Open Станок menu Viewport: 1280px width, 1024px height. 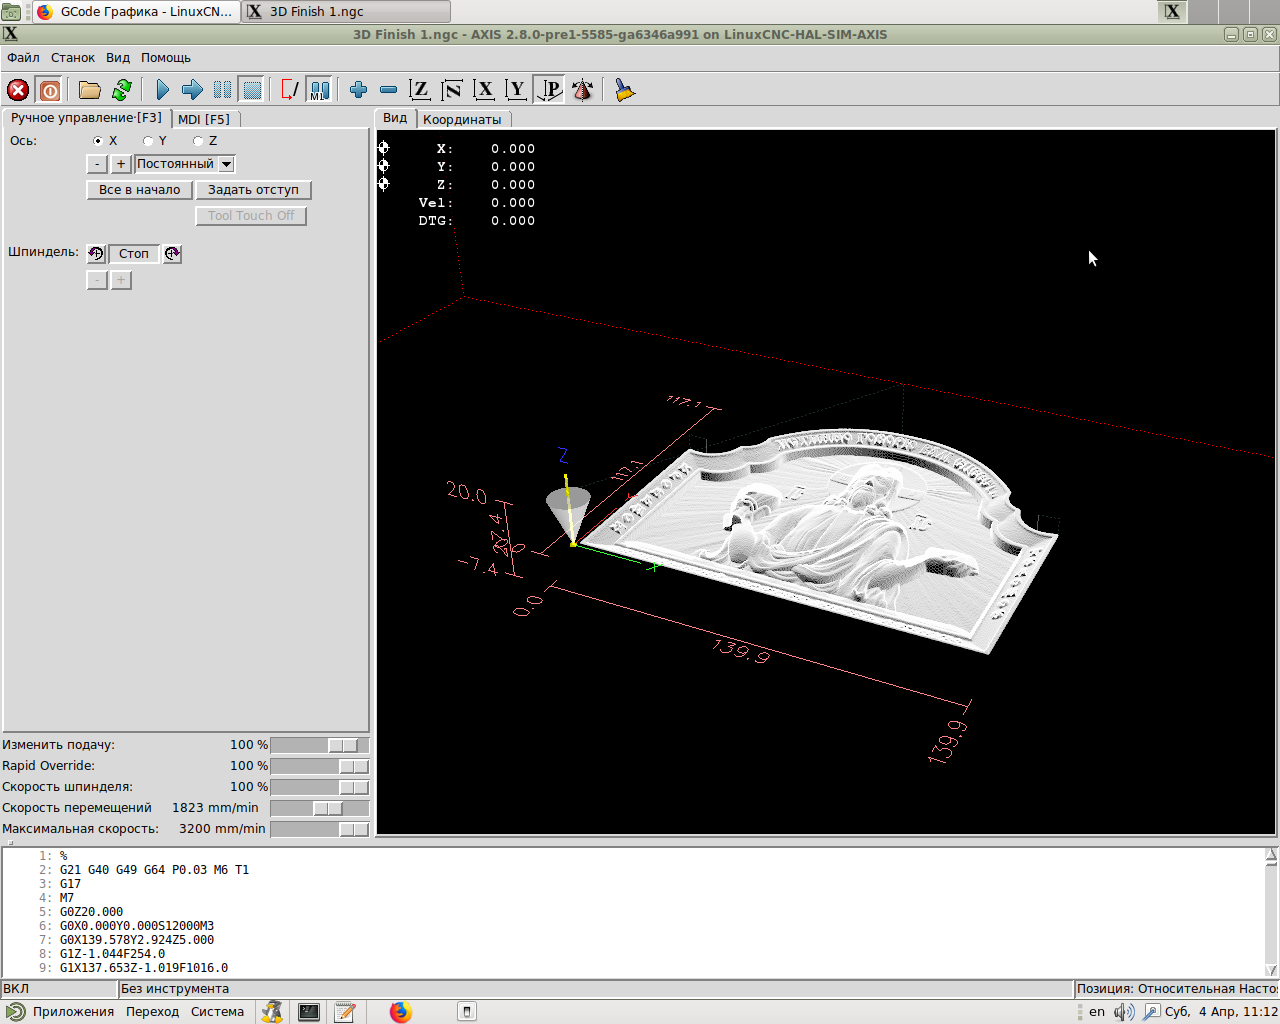tap(73, 58)
